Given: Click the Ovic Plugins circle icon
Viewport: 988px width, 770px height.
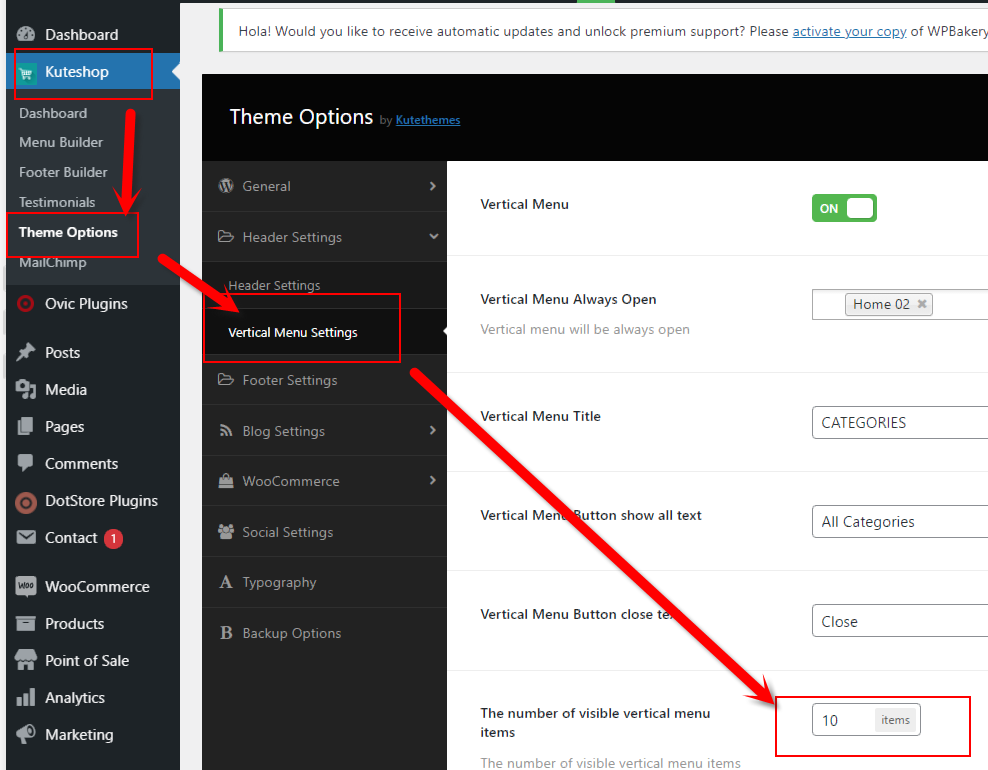Looking at the screenshot, I should pyautogui.click(x=26, y=304).
